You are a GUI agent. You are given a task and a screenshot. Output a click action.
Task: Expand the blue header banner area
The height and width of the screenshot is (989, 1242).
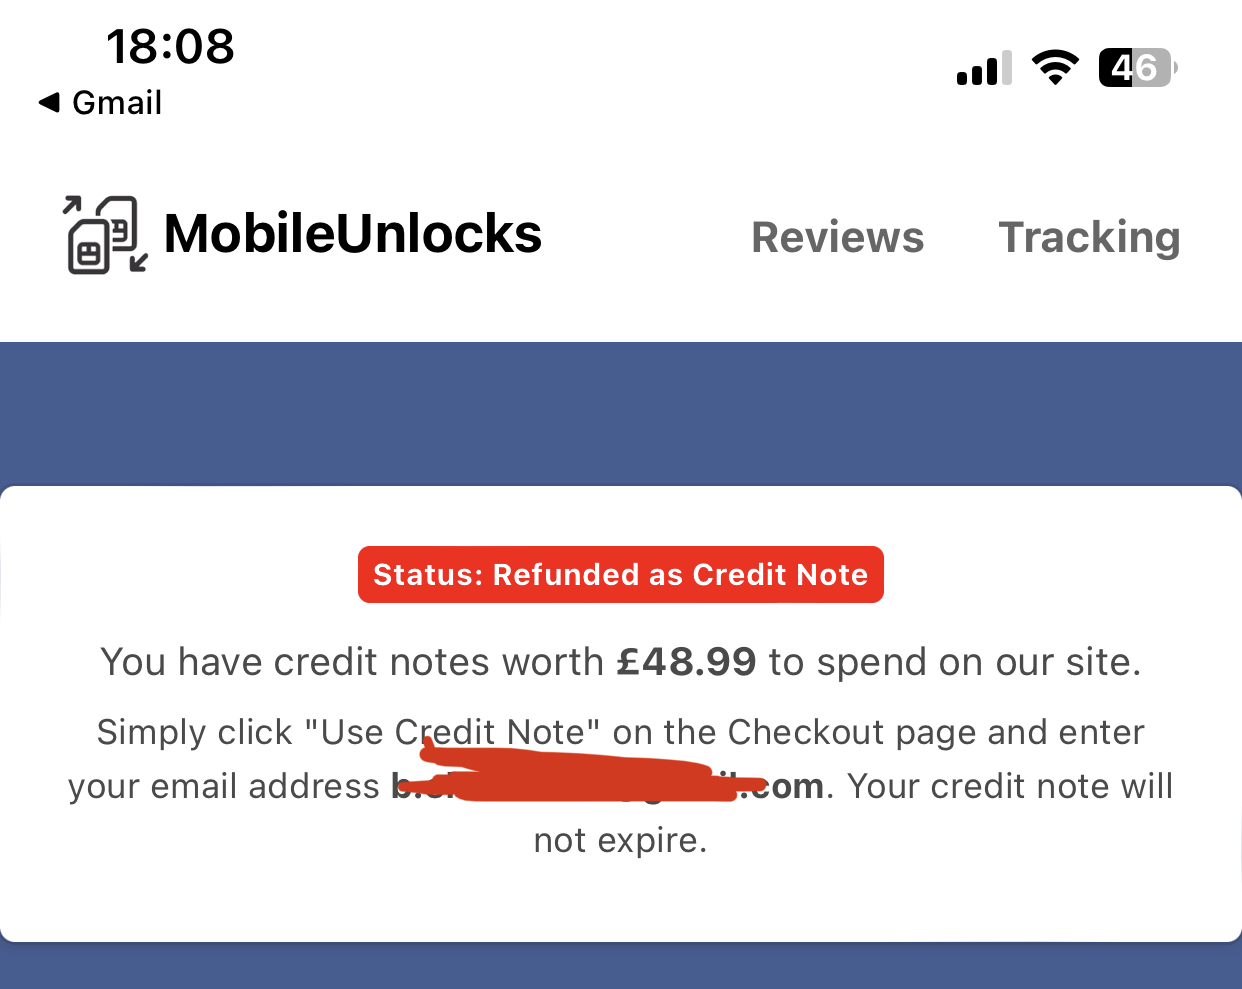[x=621, y=412]
